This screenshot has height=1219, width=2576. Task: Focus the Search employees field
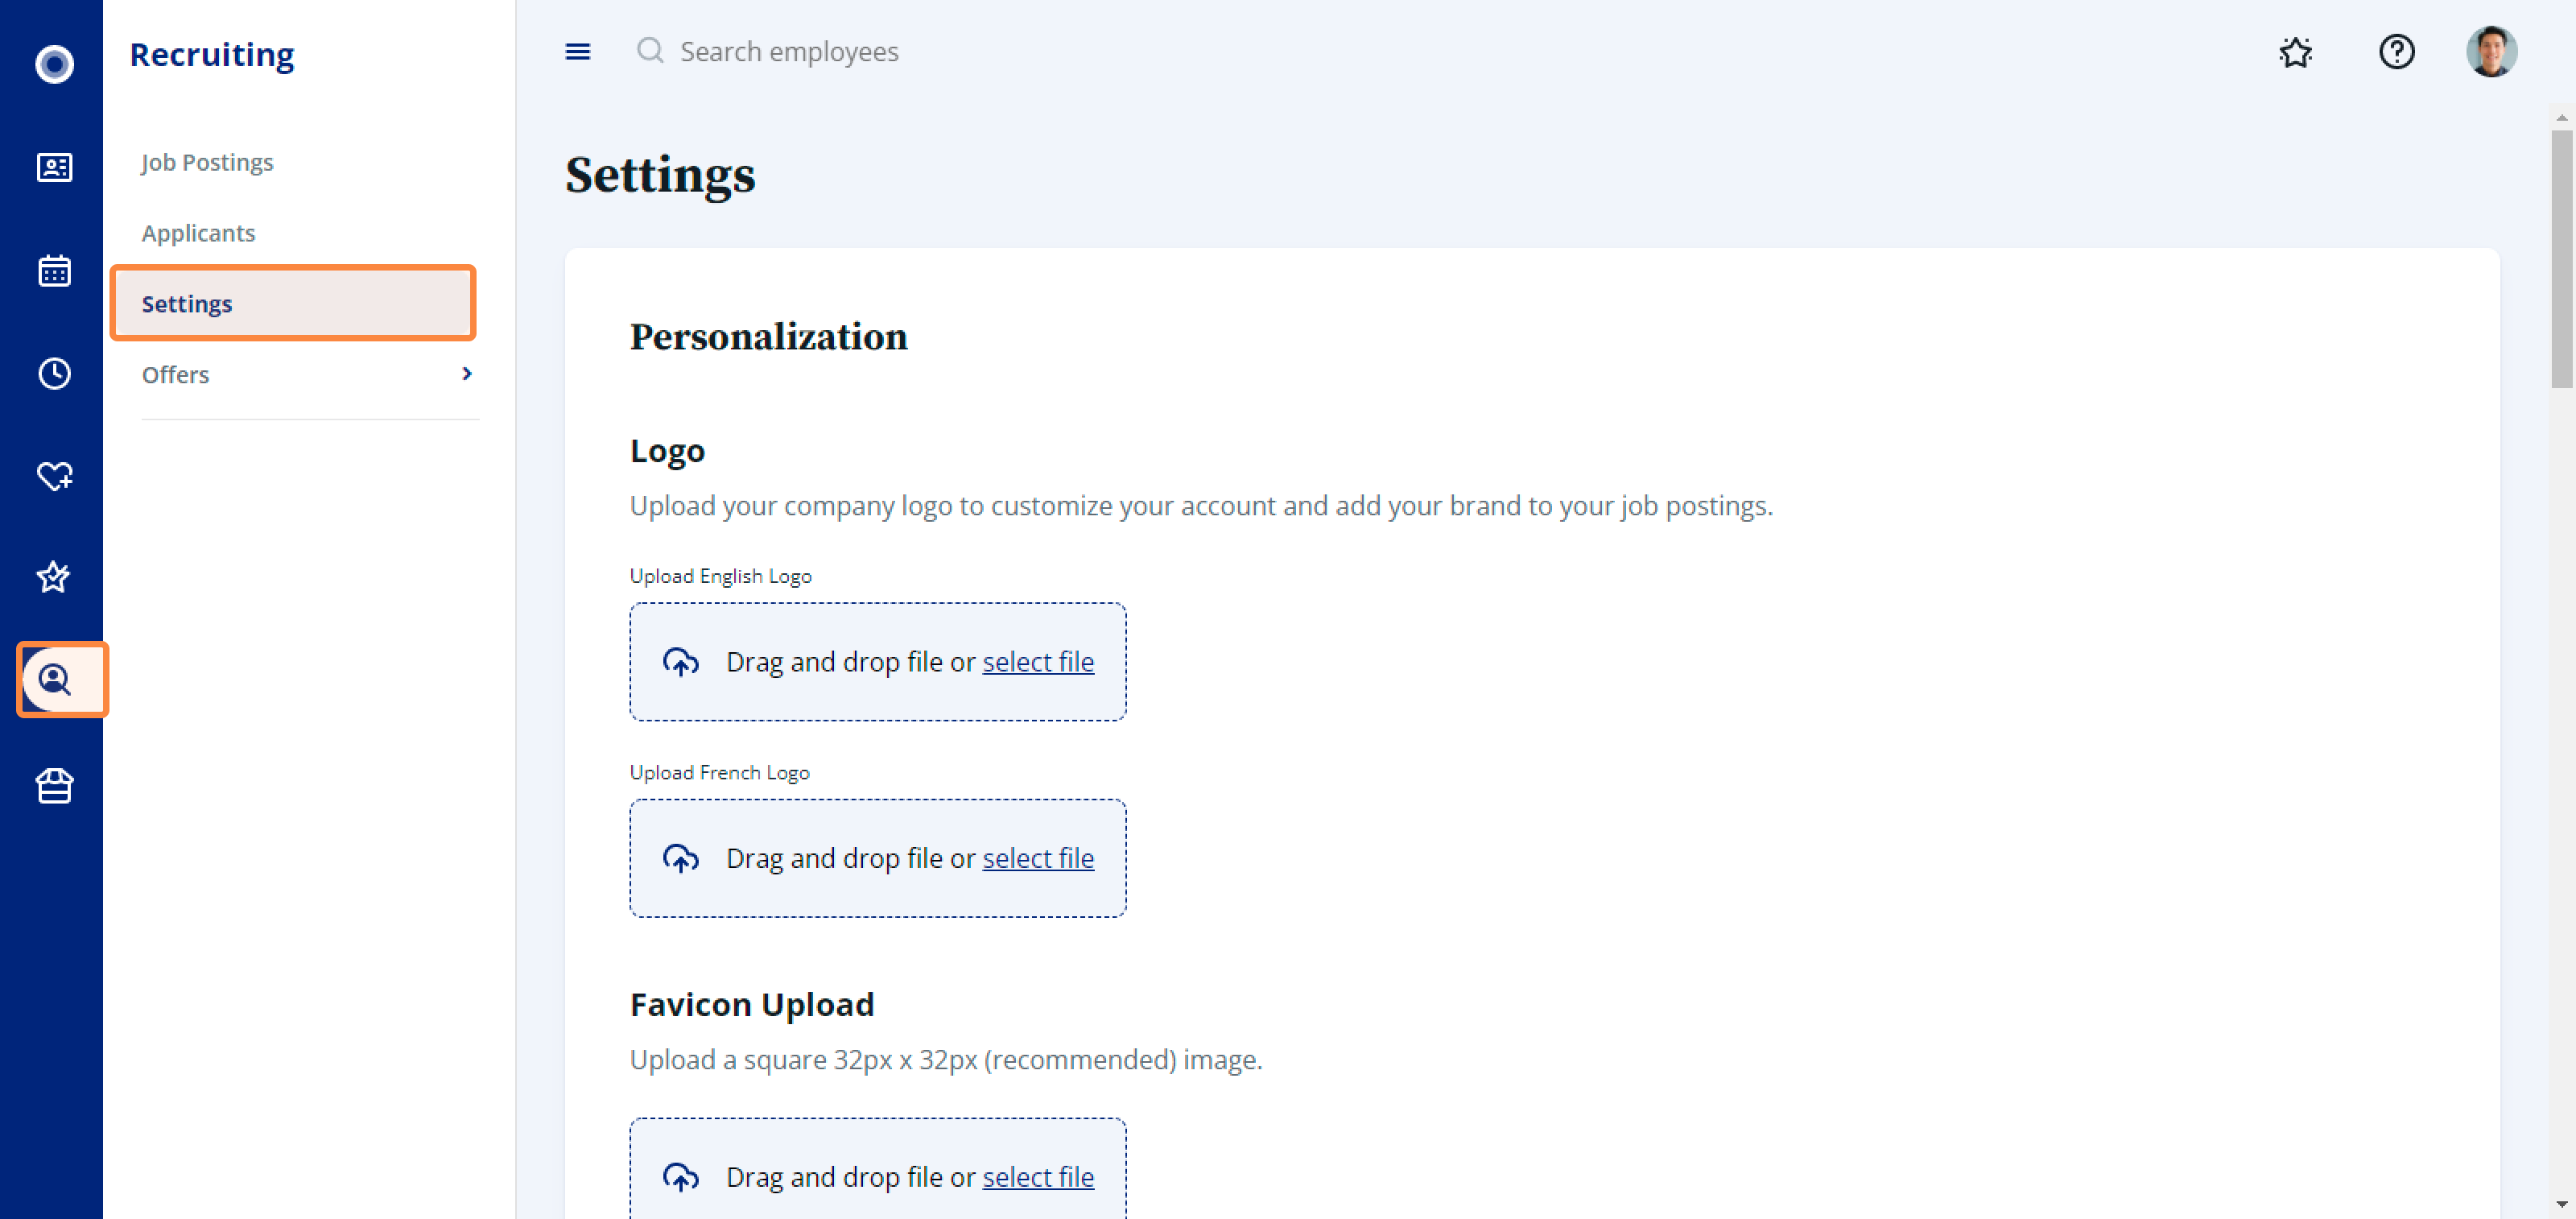click(x=789, y=52)
